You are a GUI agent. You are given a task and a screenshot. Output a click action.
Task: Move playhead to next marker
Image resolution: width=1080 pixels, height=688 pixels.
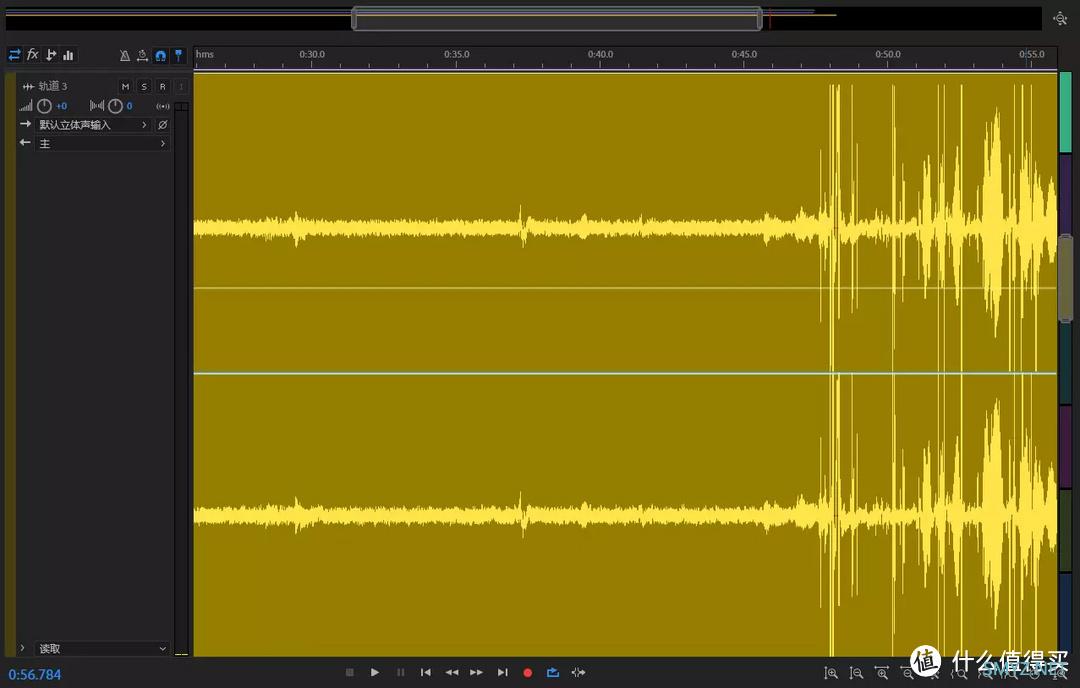(503, 672)
